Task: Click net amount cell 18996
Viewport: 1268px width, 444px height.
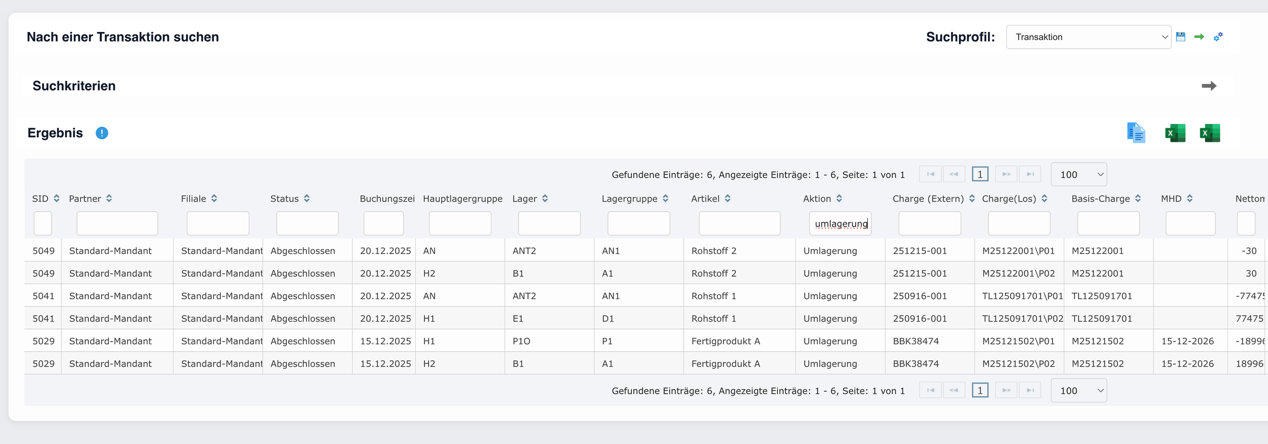Action: click(1250, 364)
